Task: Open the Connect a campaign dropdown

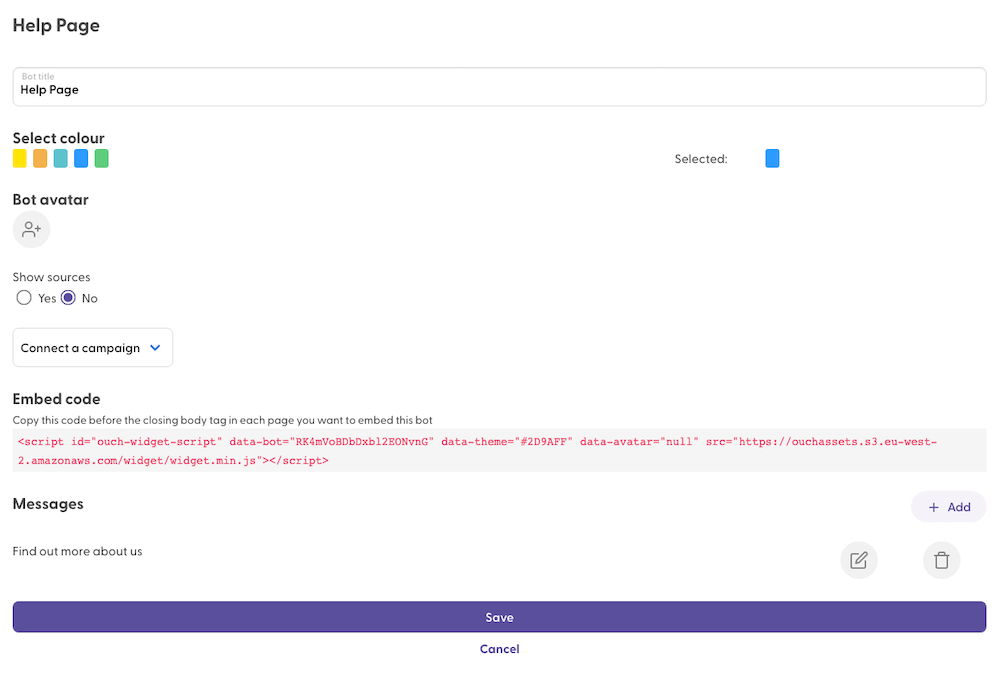Action: tap(92, 348)
